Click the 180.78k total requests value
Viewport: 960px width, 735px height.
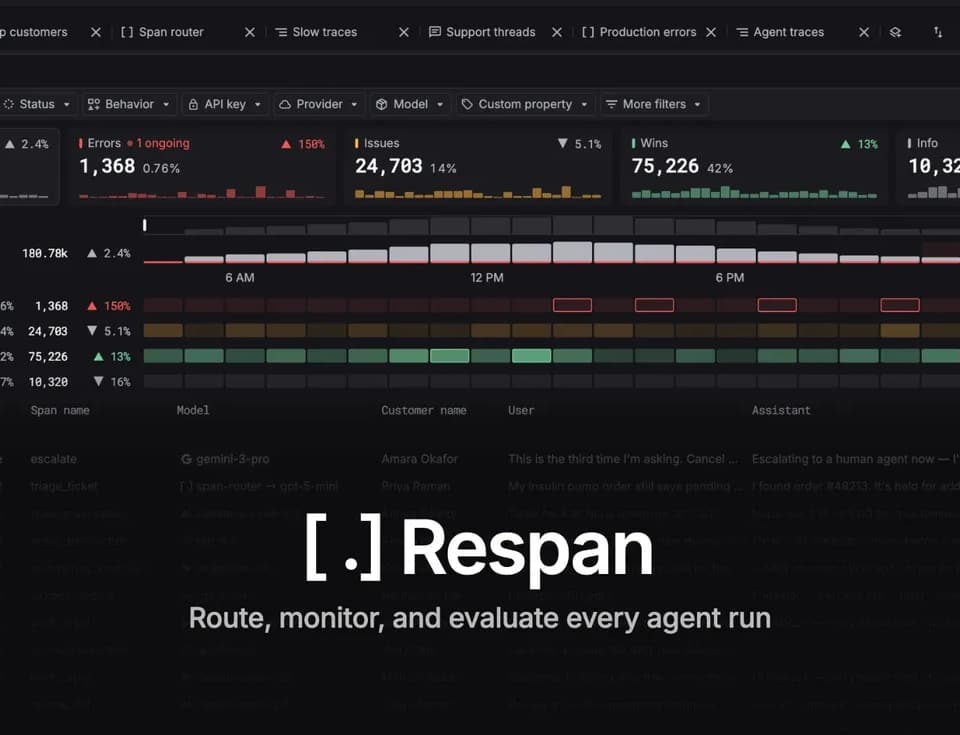[45, 253]
